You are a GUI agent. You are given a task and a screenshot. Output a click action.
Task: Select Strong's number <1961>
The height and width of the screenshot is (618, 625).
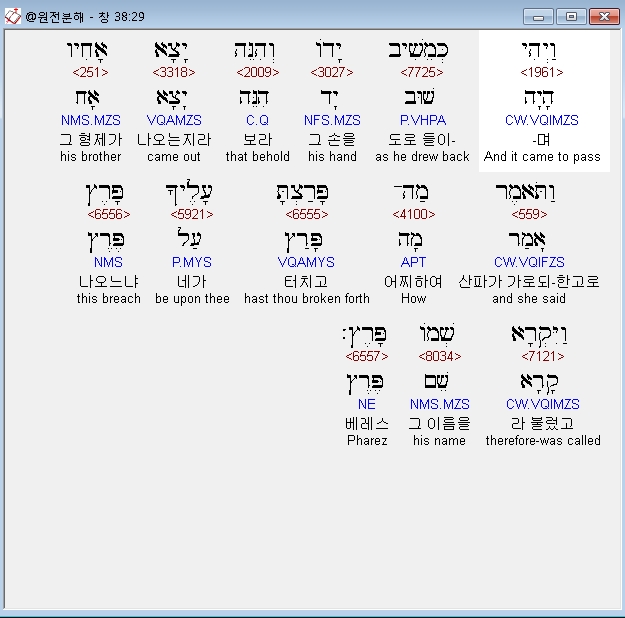[542, 72]
